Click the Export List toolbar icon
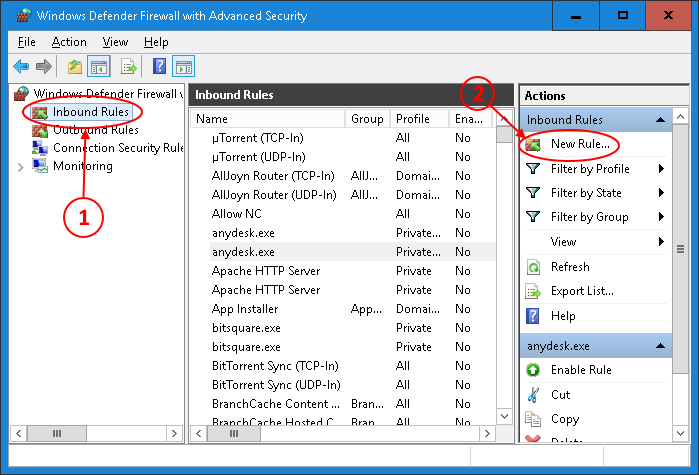 pos(129,66)
